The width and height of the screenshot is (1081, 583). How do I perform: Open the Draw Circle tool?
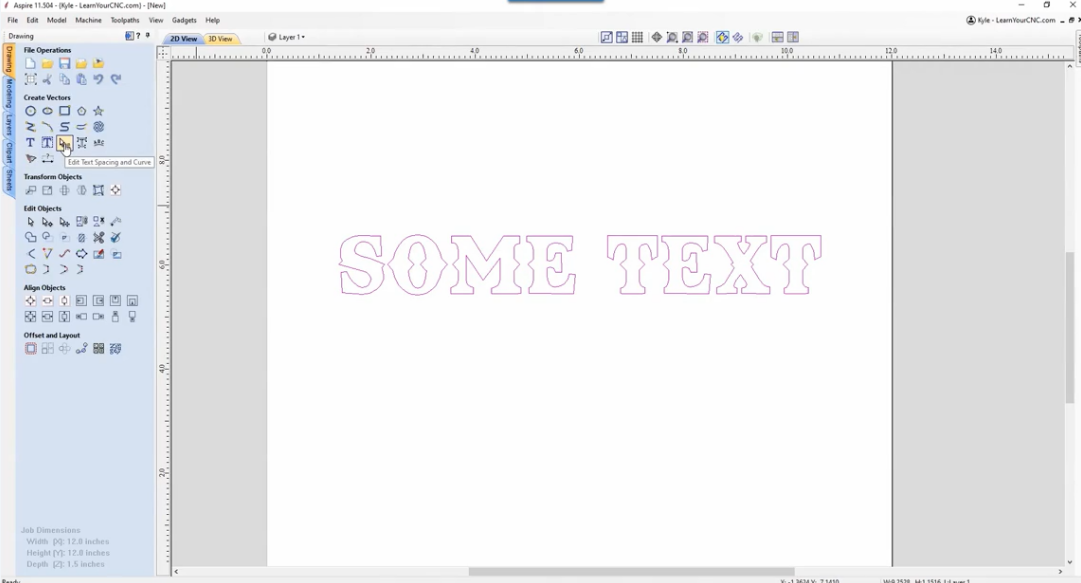(x=30, y=111)
